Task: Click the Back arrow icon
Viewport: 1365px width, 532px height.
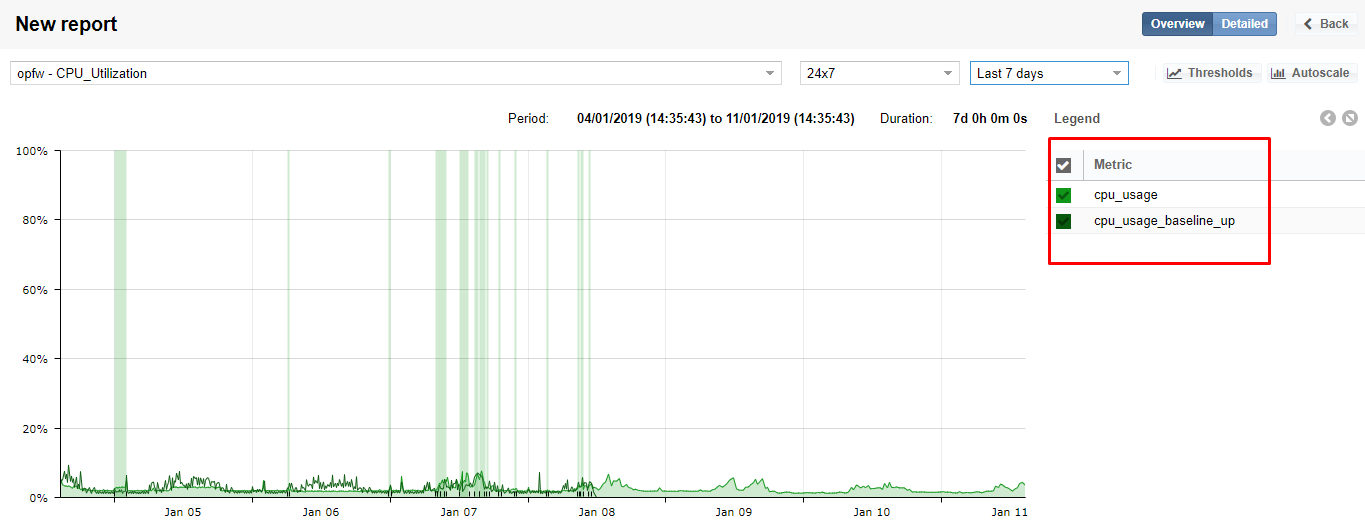Action: click(1308, 24)
